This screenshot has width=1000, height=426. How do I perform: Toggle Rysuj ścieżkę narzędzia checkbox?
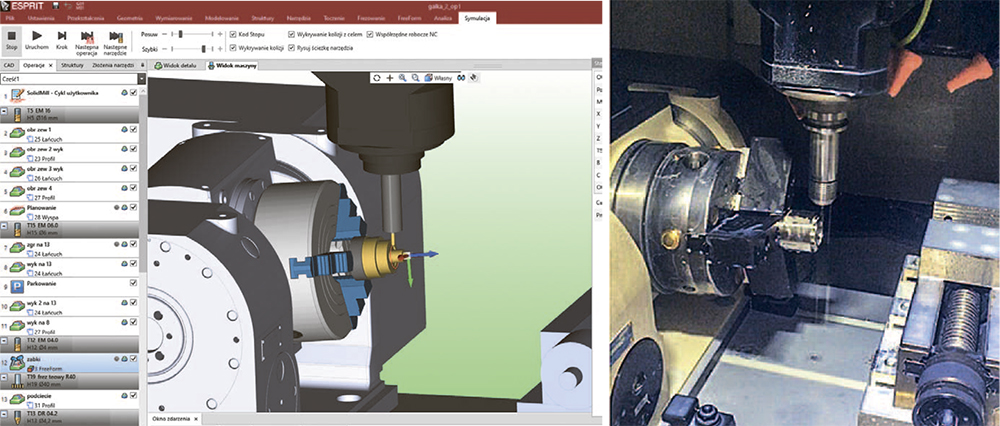click(292, 48)
